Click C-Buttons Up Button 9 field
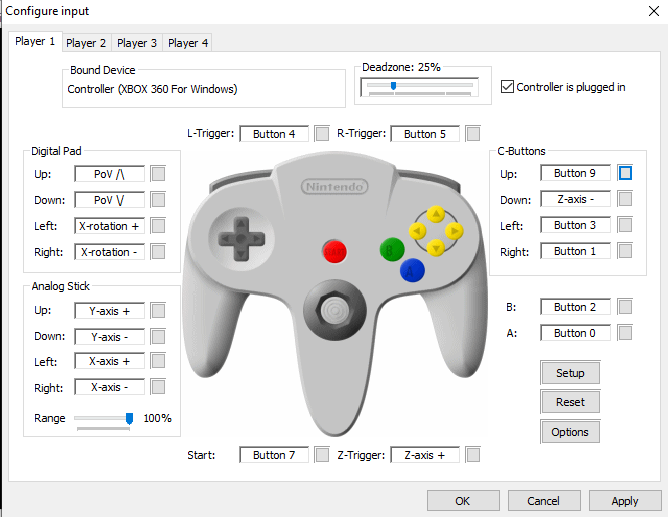The image size is (668, 517). (x=575, y=173)
